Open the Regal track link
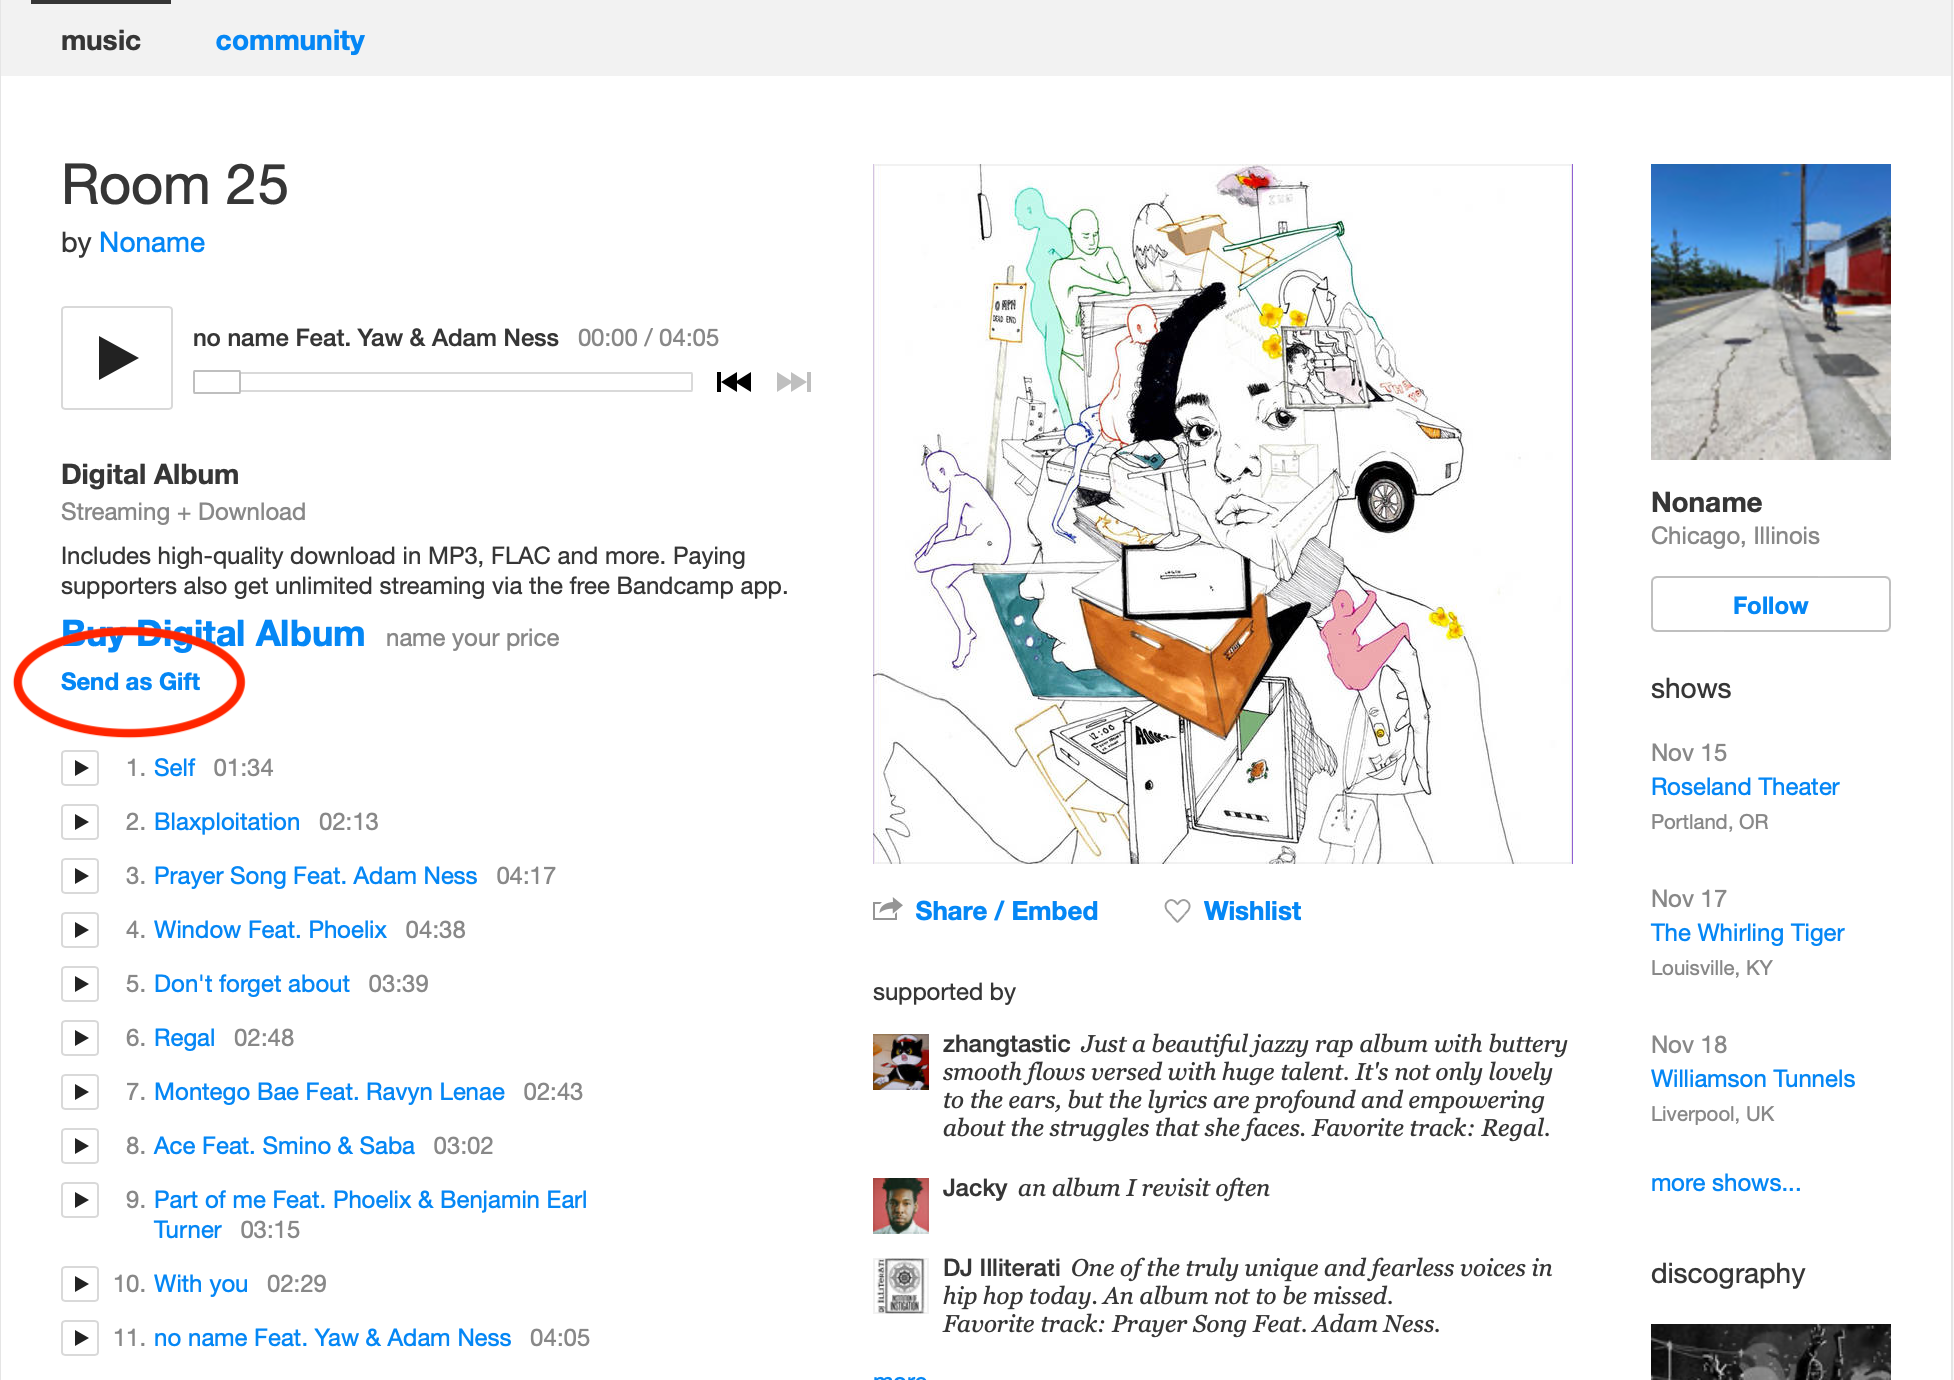The image size is (1954, 1380). 184,1038
